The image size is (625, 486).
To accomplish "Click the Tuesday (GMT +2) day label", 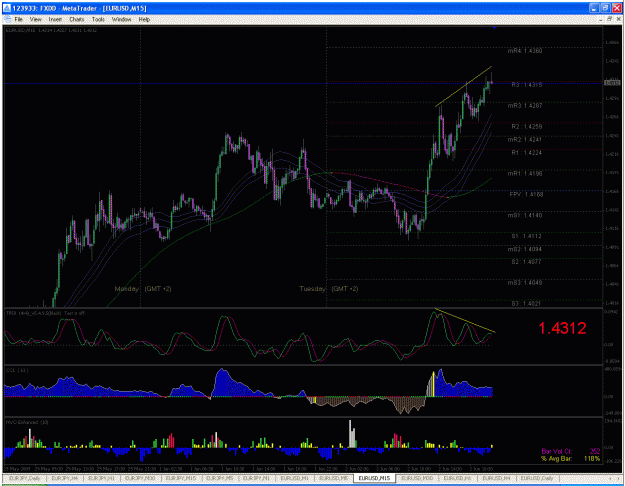I will (328, 289).
